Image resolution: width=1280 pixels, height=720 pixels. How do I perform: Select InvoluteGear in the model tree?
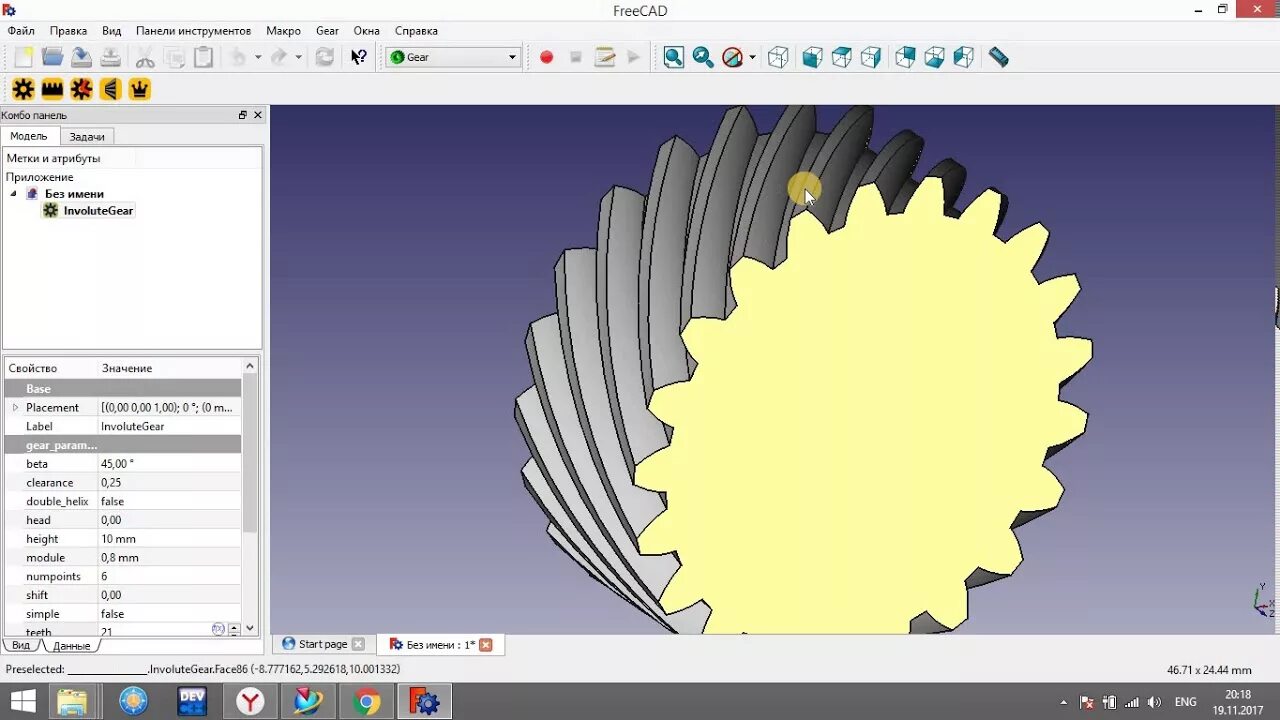pyautogui.click(x=98, y=211)
